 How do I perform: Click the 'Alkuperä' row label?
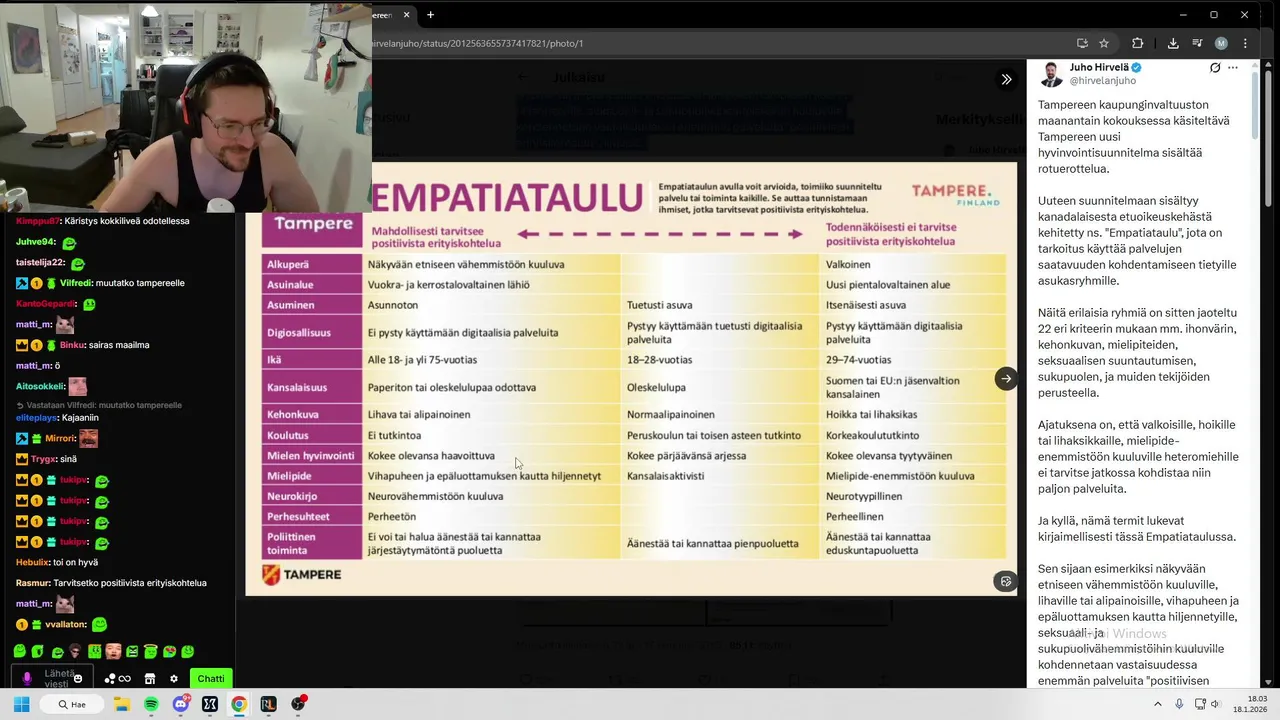[312, 264]
